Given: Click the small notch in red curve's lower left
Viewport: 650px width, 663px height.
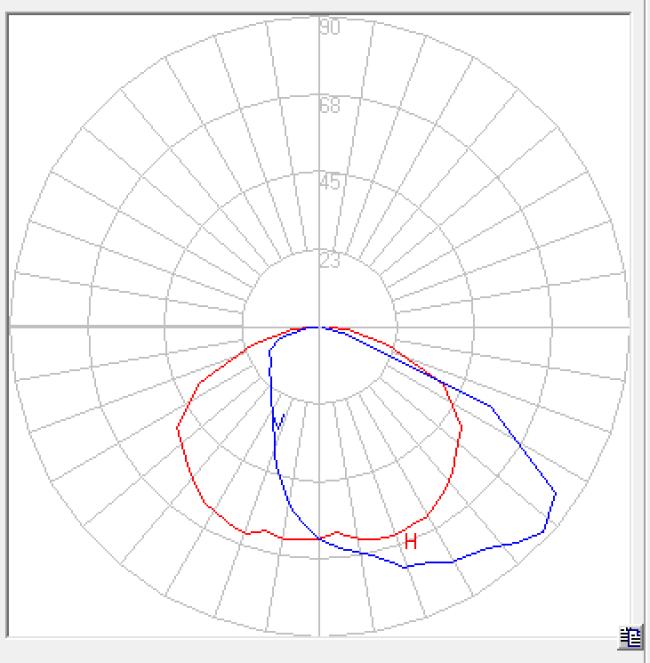Looking at the screenshot, I should click(x=262, y=530).
